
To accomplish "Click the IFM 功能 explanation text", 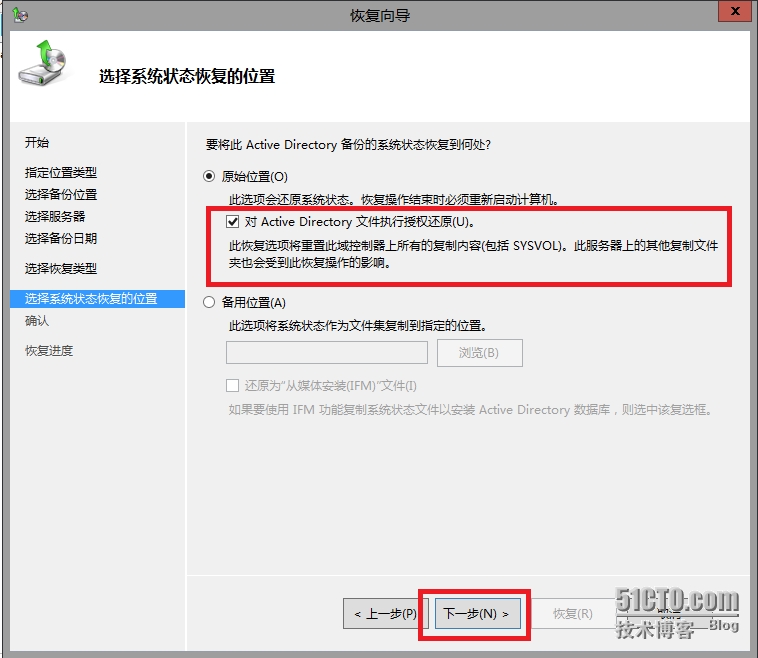I will pos(471,410).
